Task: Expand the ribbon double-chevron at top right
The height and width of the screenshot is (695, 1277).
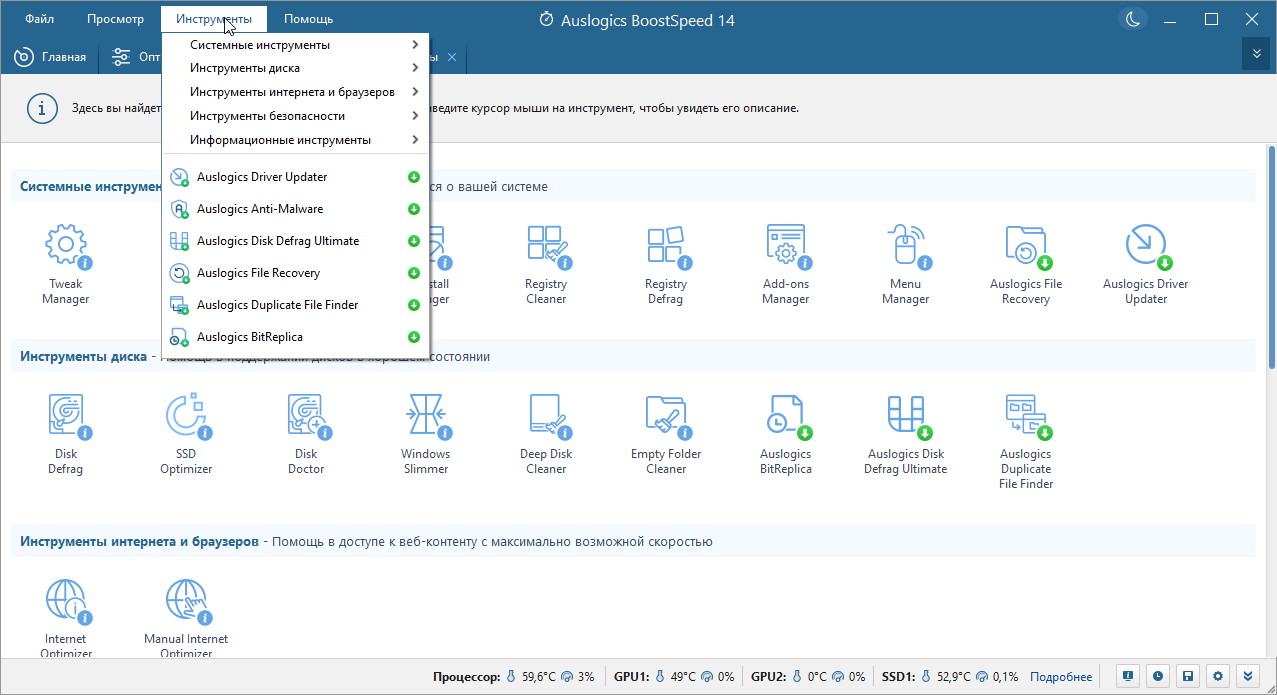Action: click(1256, 54)
